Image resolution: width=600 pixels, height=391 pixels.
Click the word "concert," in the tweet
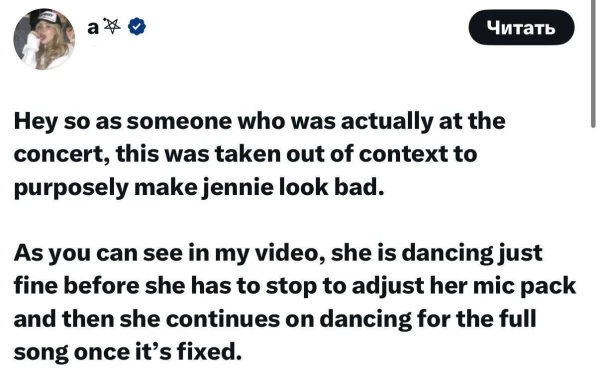click(x=61, y=155)
